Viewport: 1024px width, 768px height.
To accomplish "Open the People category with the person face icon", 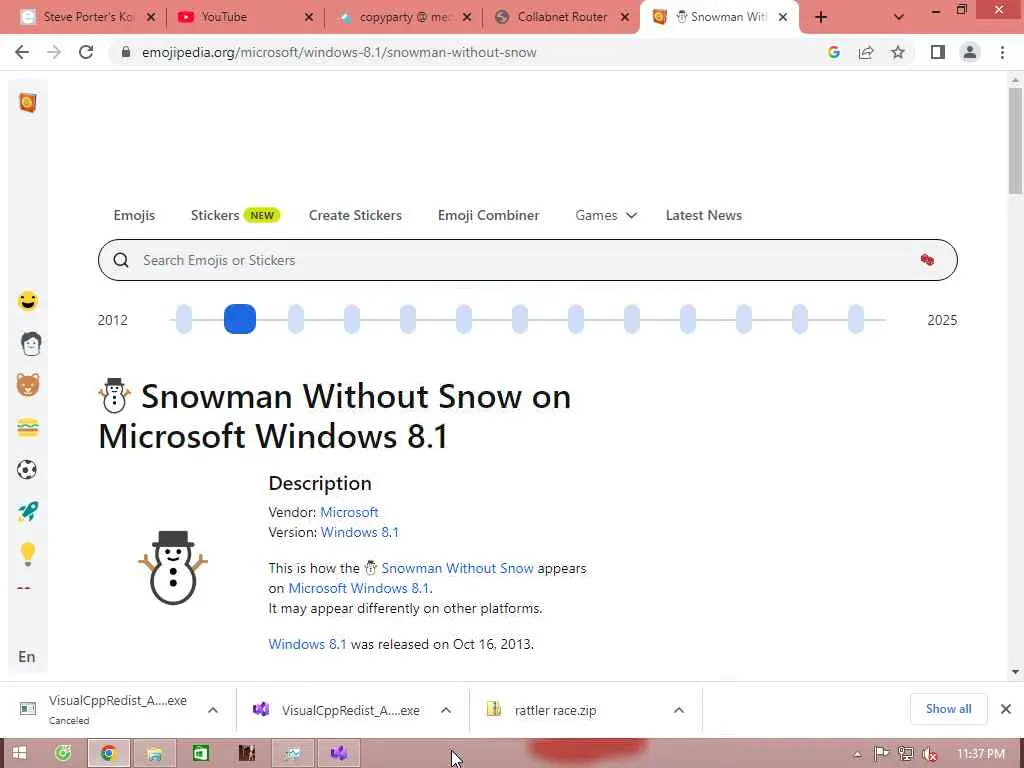I will [x=31, y=343].
